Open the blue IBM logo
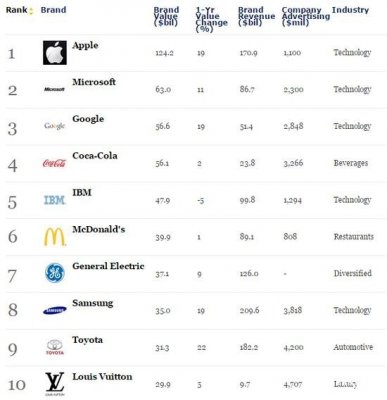The image size is (387, 400). click(x=55, y=200)
